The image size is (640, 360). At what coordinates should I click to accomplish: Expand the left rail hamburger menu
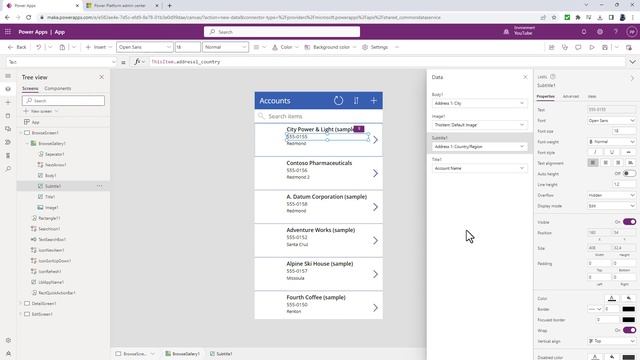(x=8, y=76)
